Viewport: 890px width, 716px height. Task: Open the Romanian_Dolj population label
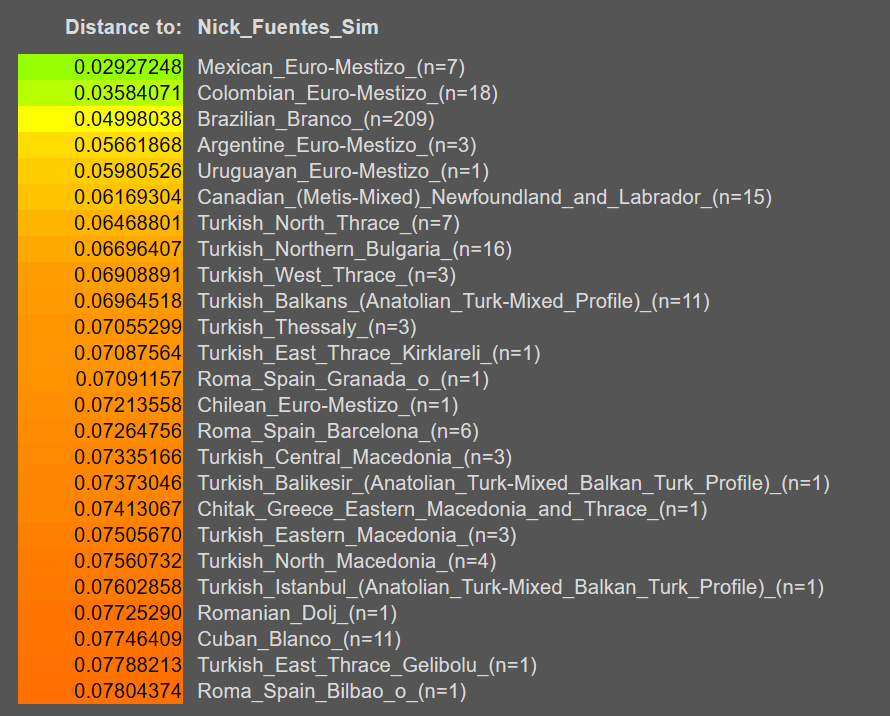point(297,613)
